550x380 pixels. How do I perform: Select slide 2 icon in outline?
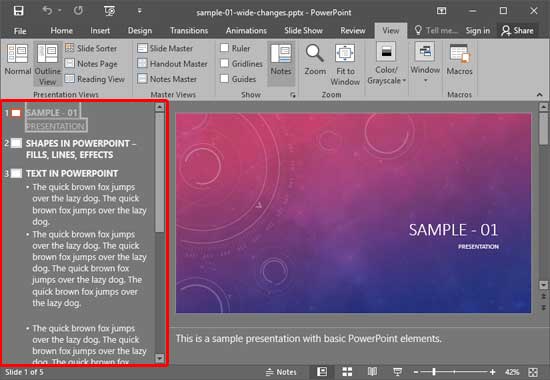(16, 143)
